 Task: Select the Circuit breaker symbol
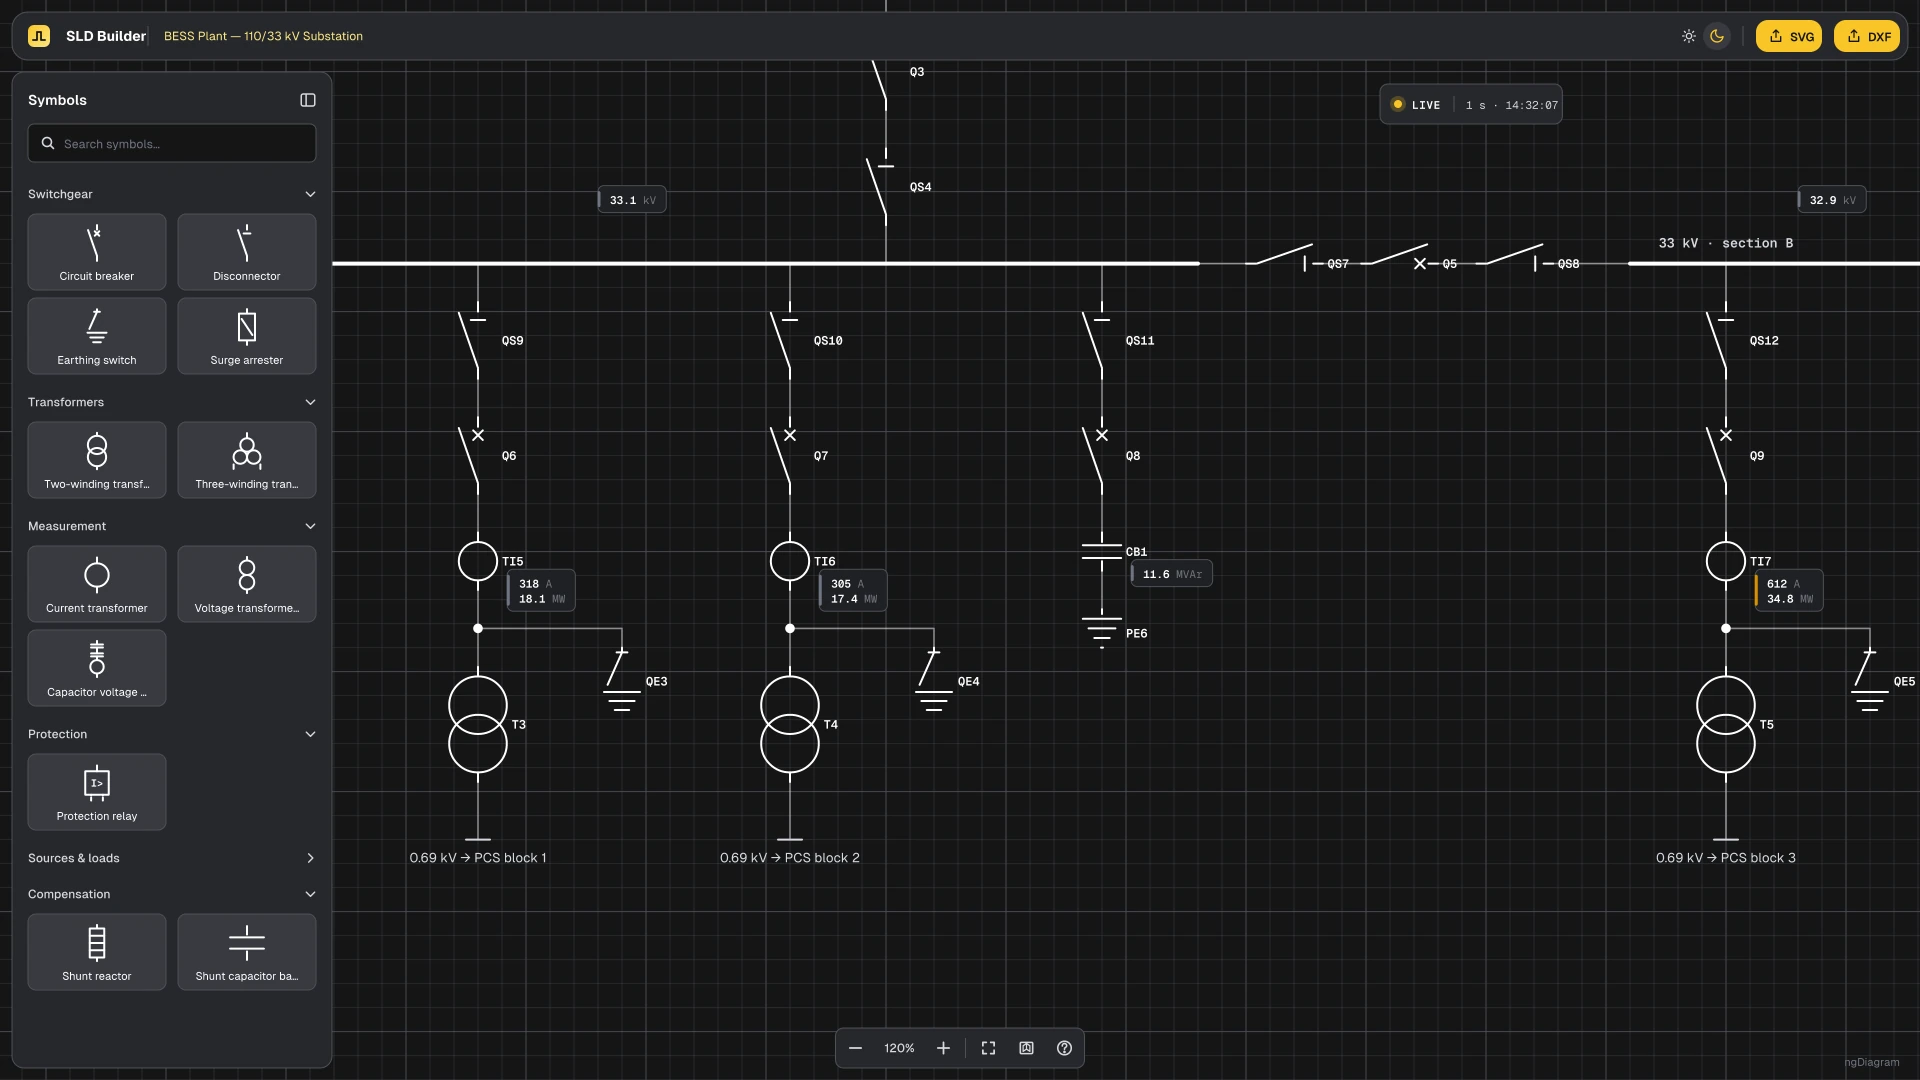(x=97, y=252)
